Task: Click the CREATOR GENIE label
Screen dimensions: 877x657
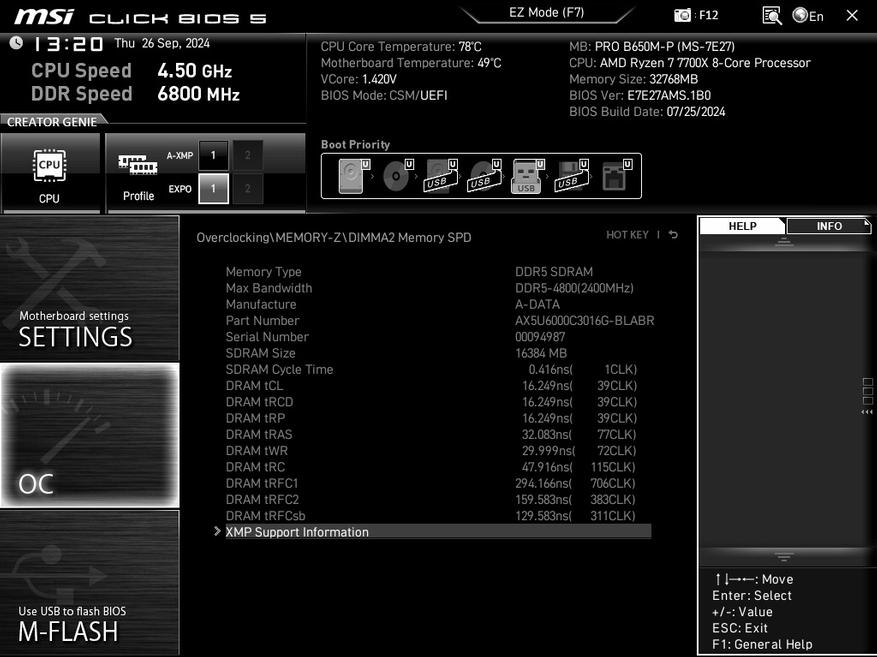Action: tap(51, 122)
